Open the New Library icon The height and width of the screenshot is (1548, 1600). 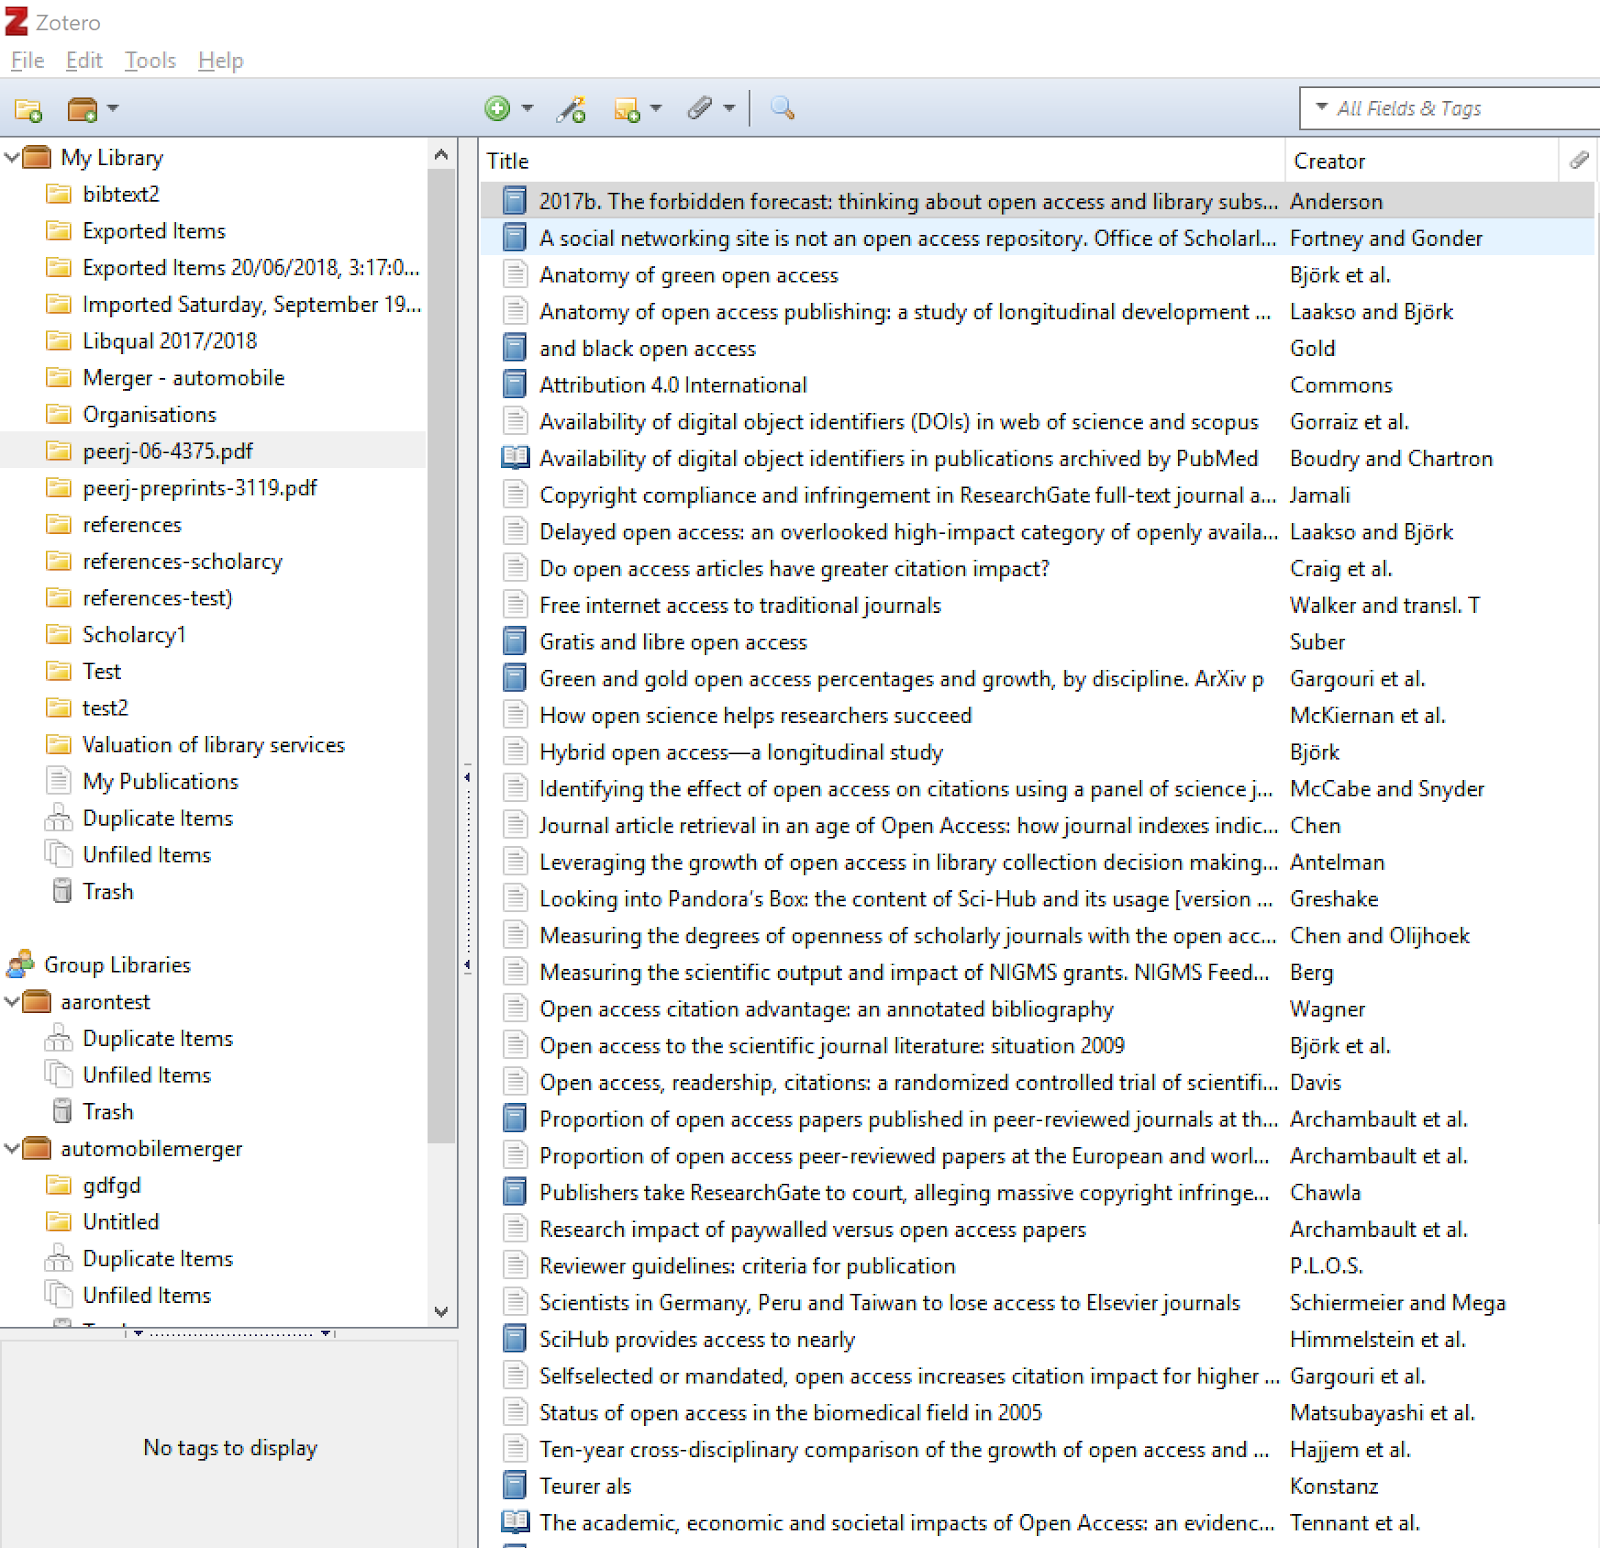[x=84, y=110]
